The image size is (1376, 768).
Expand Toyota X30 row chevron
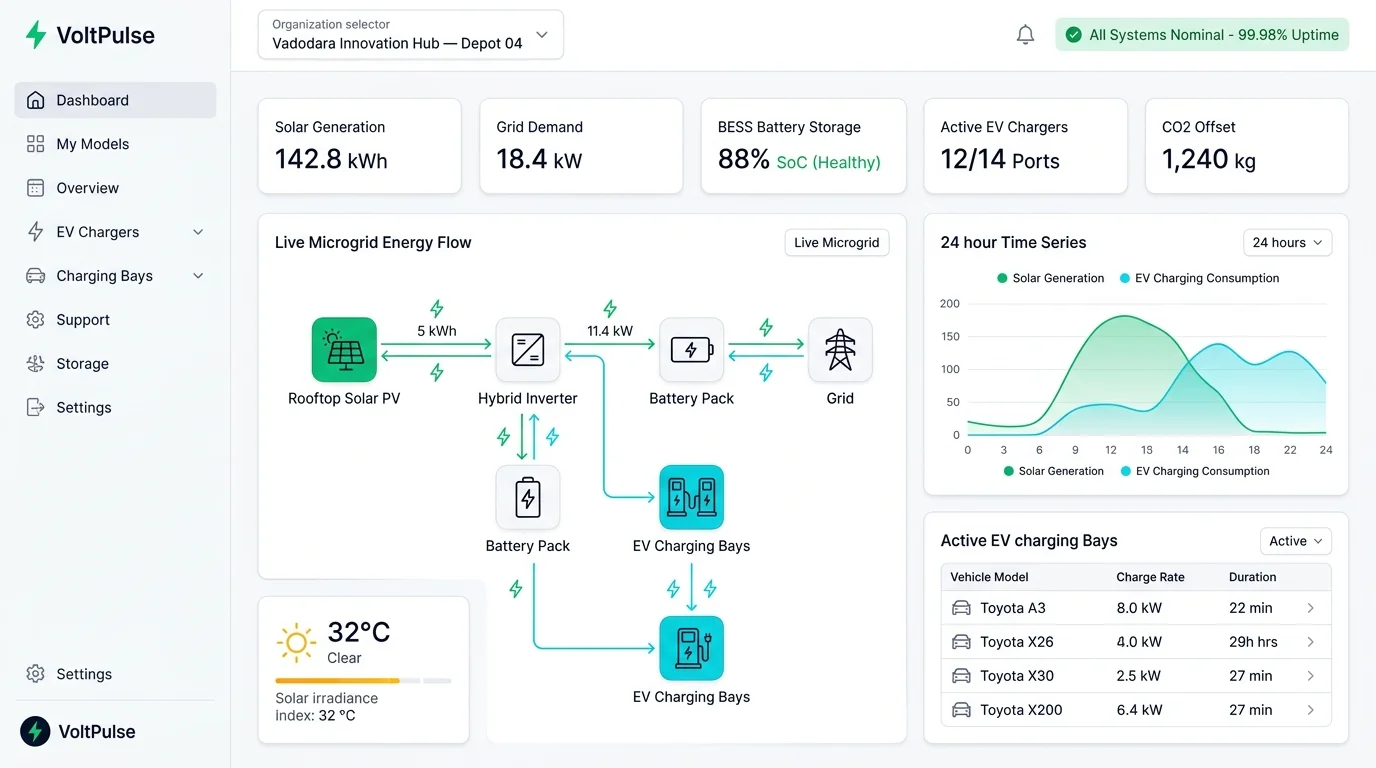(x=1311, y=676)
